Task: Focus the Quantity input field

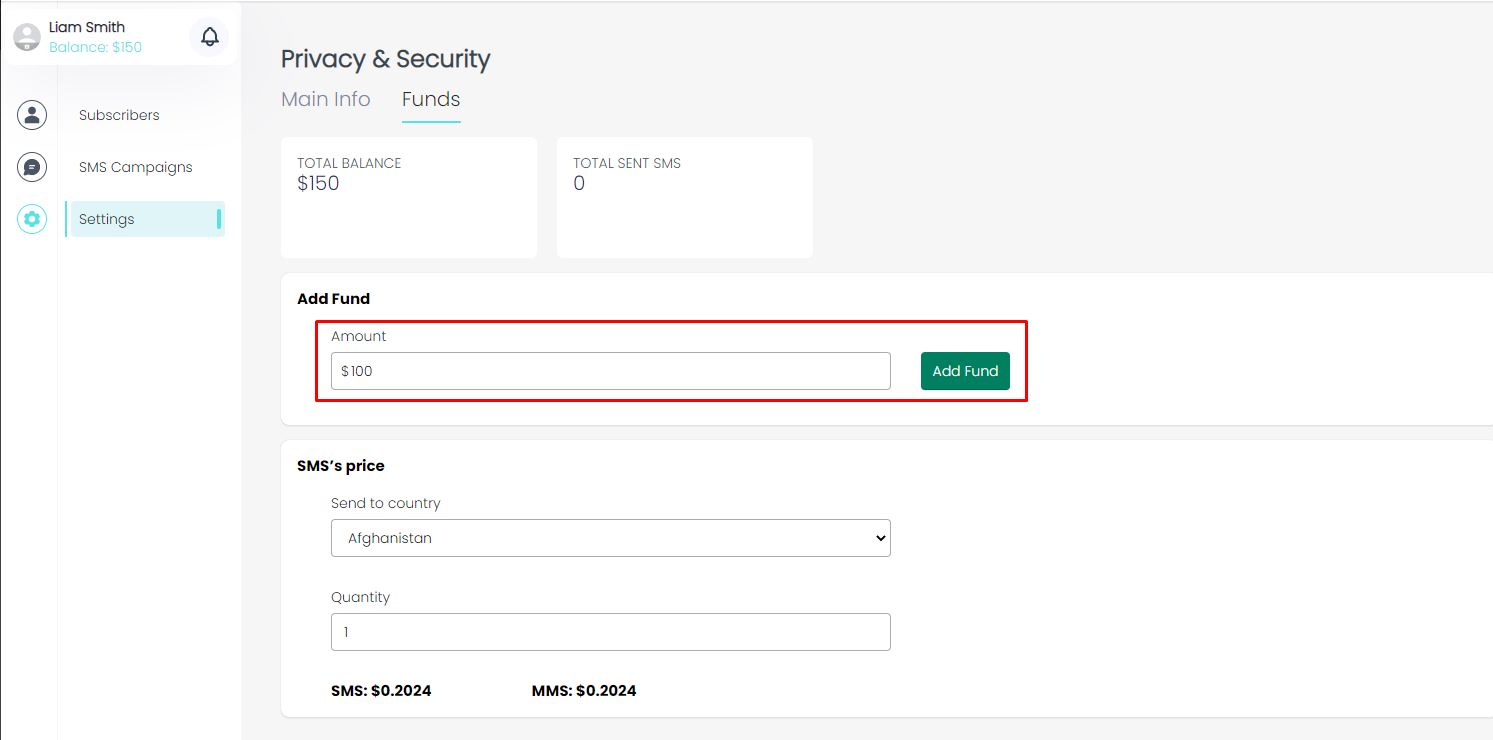Action: click(610, 632)
